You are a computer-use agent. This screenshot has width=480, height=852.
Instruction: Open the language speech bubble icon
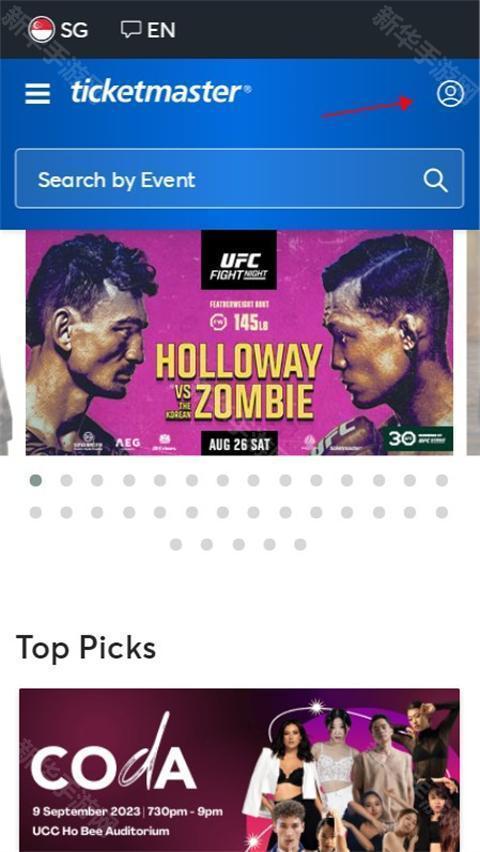coord(131,29)
